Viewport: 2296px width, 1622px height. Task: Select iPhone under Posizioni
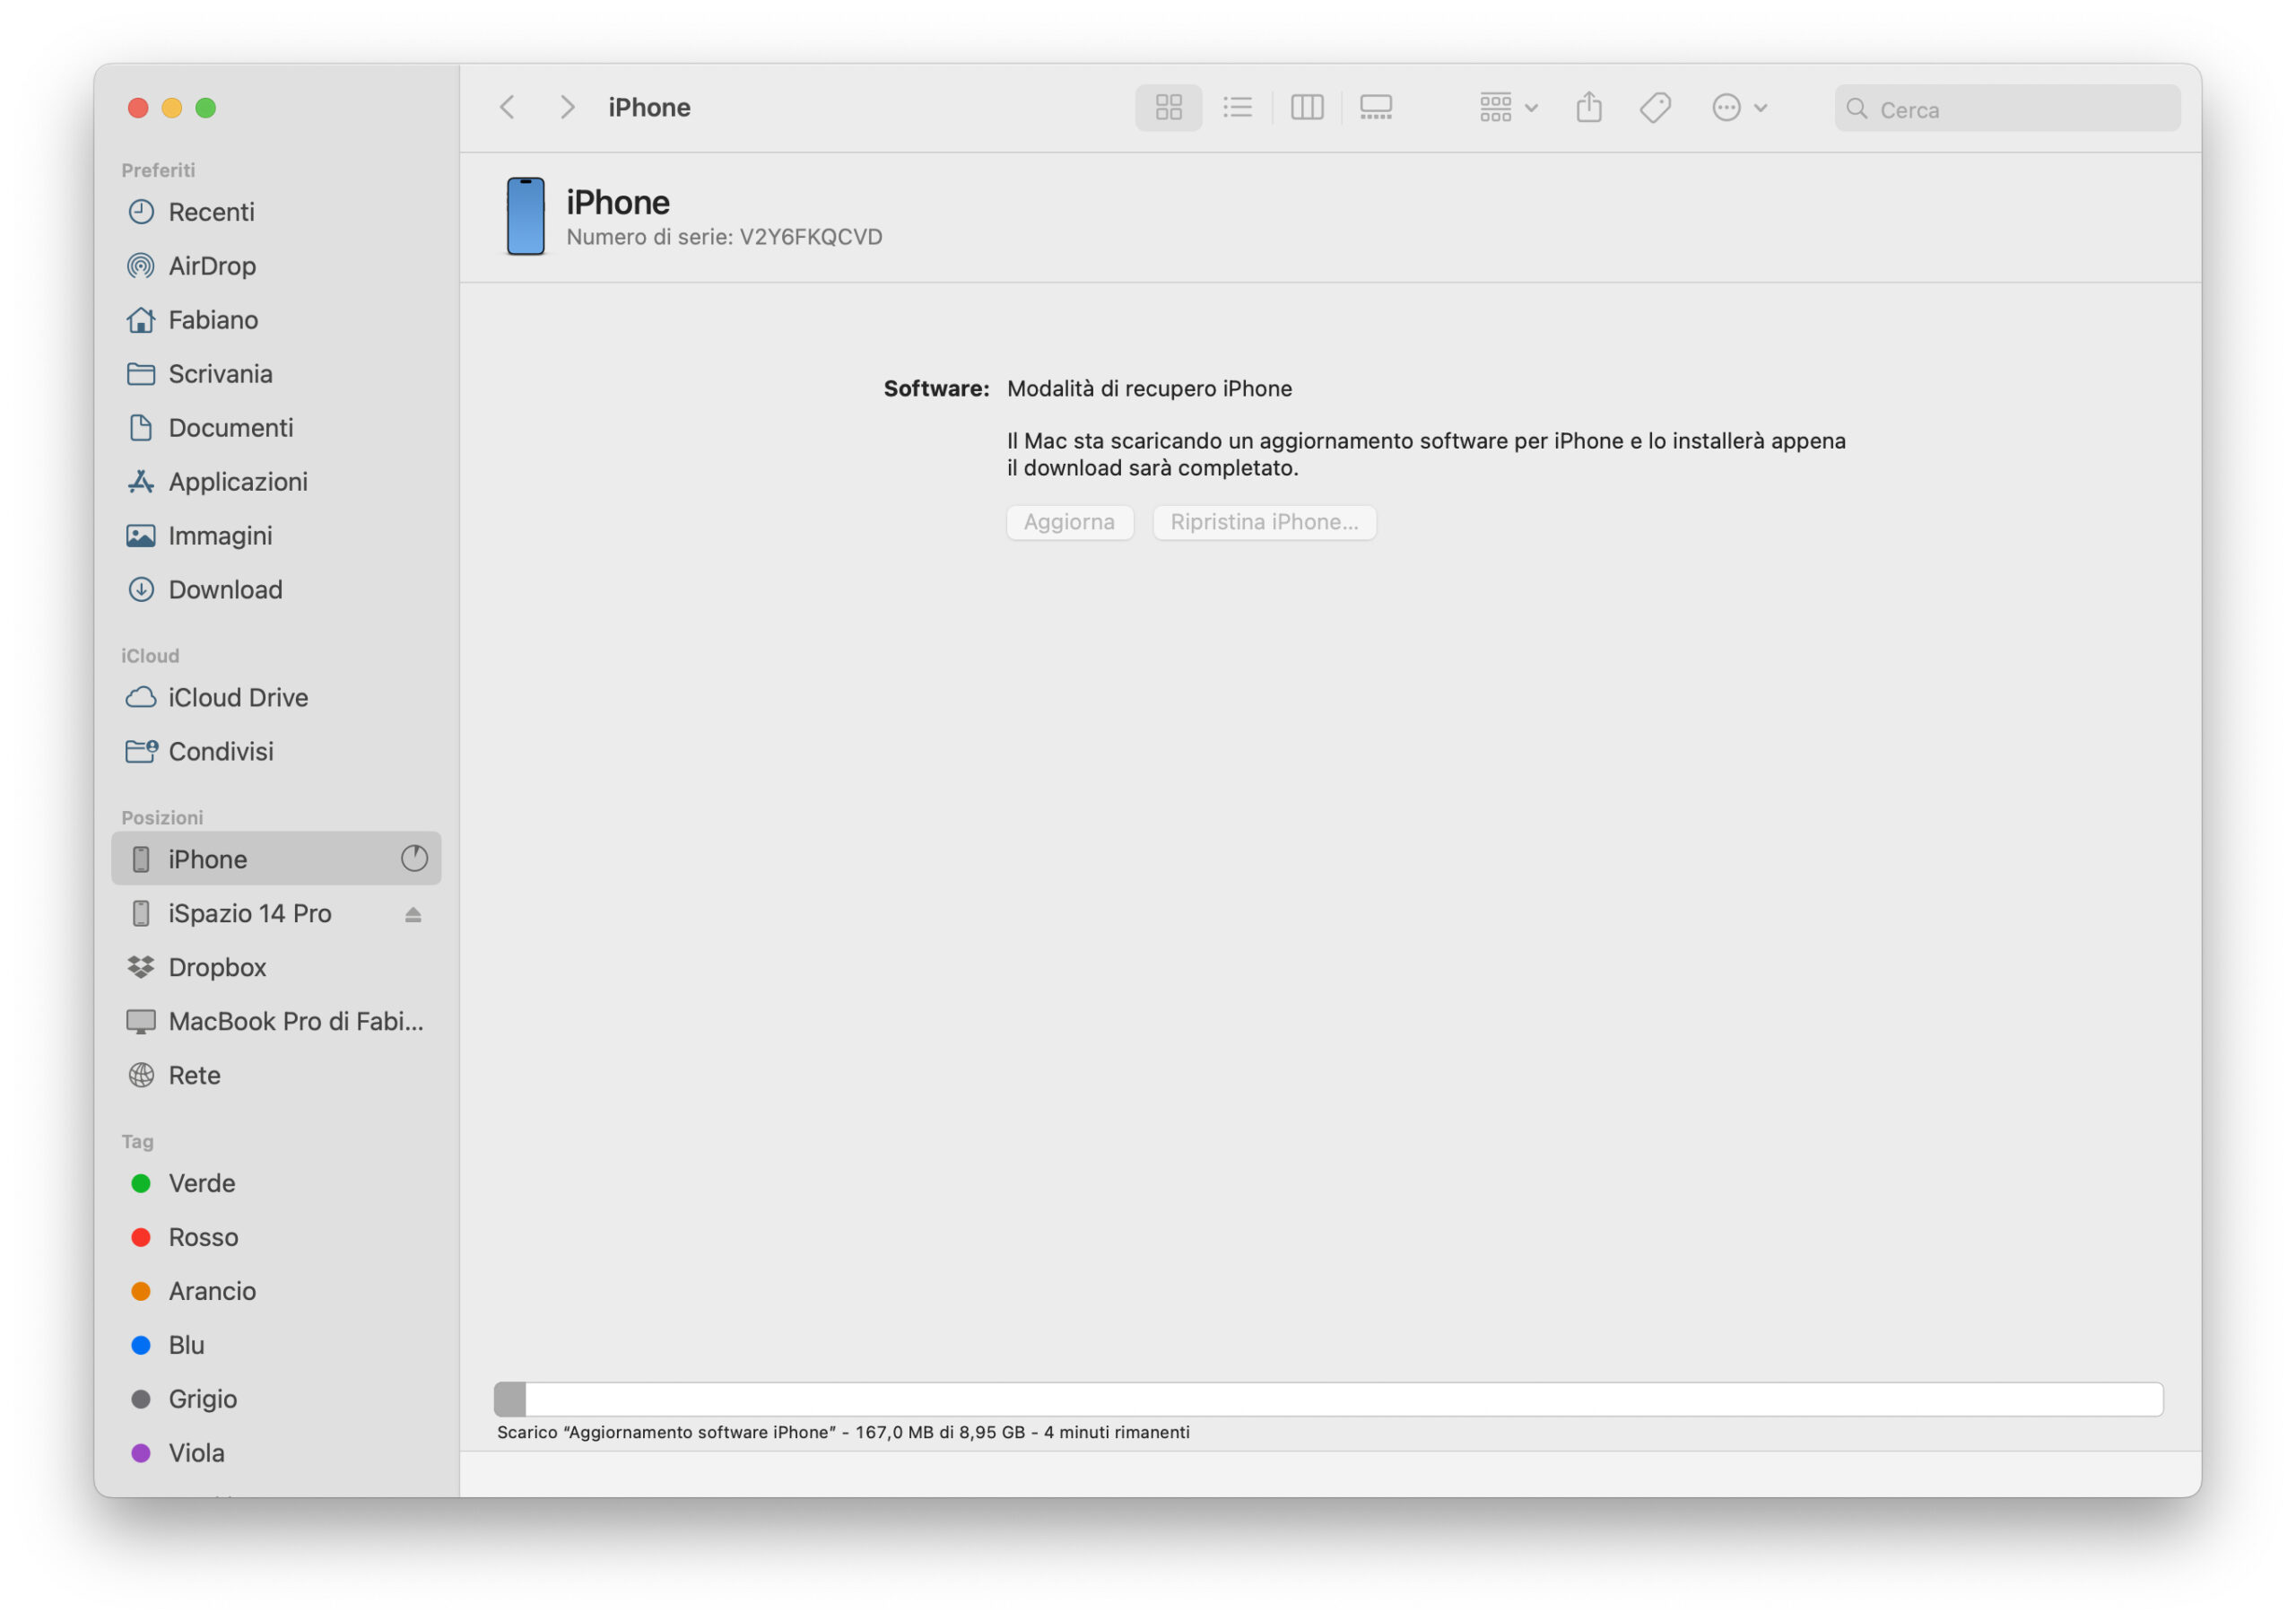276,859
